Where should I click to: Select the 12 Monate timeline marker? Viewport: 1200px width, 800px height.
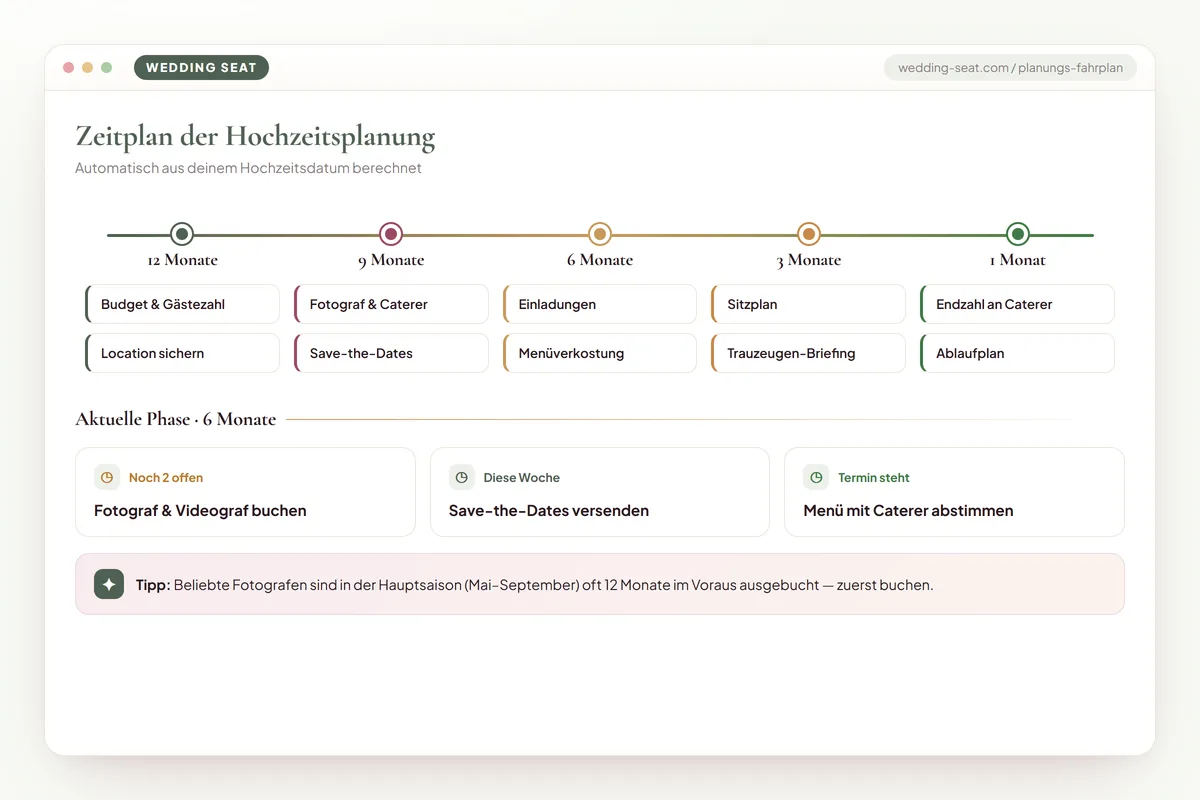tap(181, 234)
